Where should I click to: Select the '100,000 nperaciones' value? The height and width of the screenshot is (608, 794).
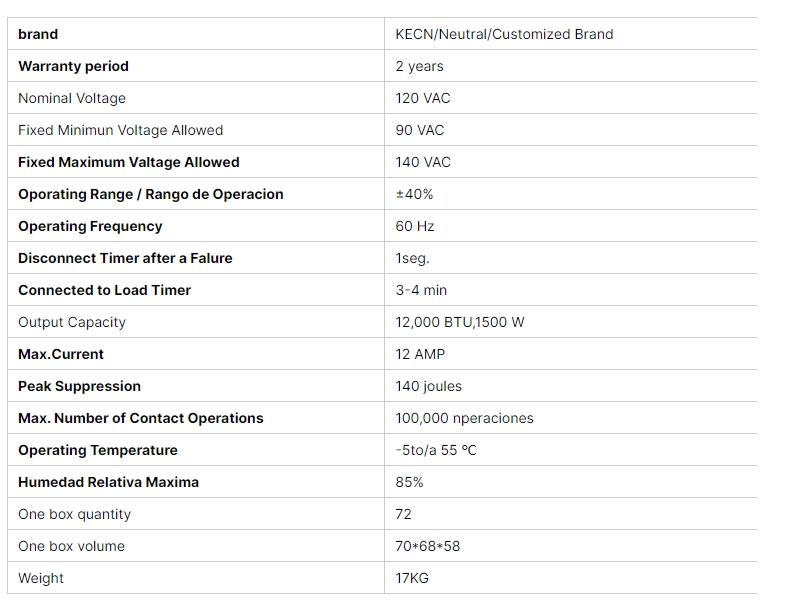point(464,418)
